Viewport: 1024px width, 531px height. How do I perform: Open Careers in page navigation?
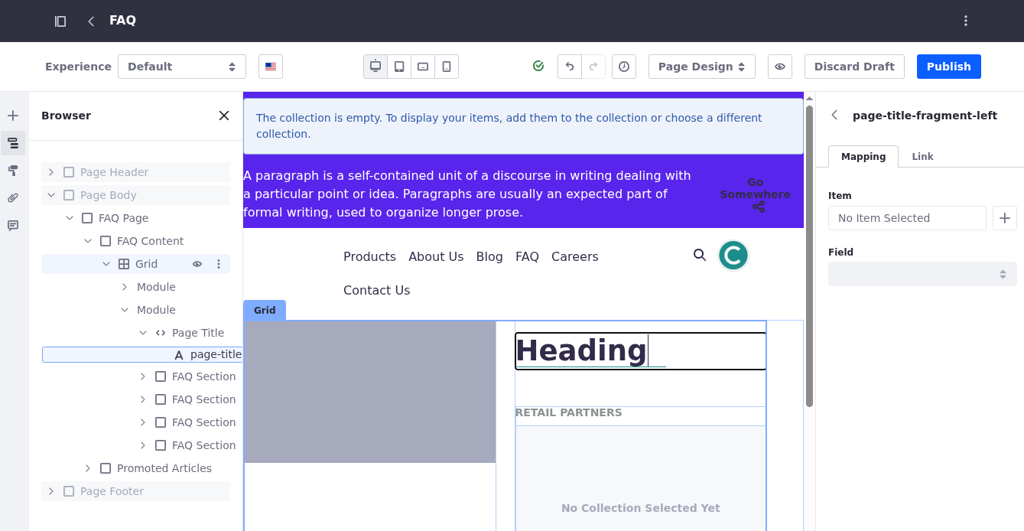tap(575, 257)
